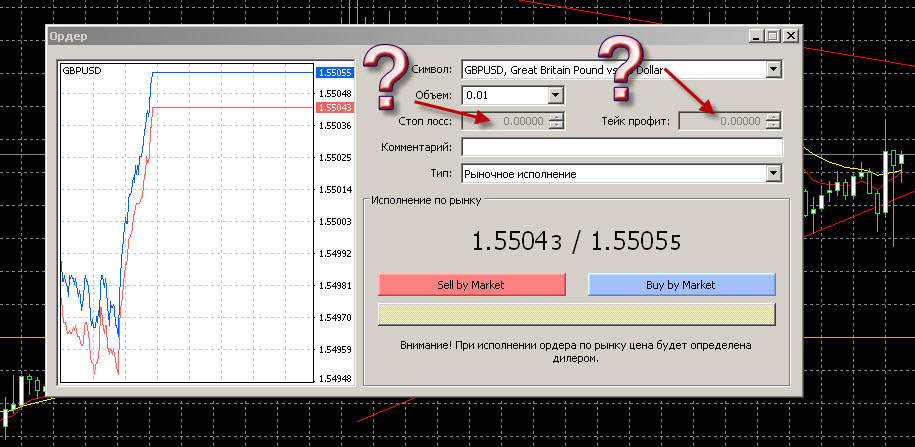Screen dimensions: 915x447
Task: Maximize the Ордер window
Action: tap(773, 36)
